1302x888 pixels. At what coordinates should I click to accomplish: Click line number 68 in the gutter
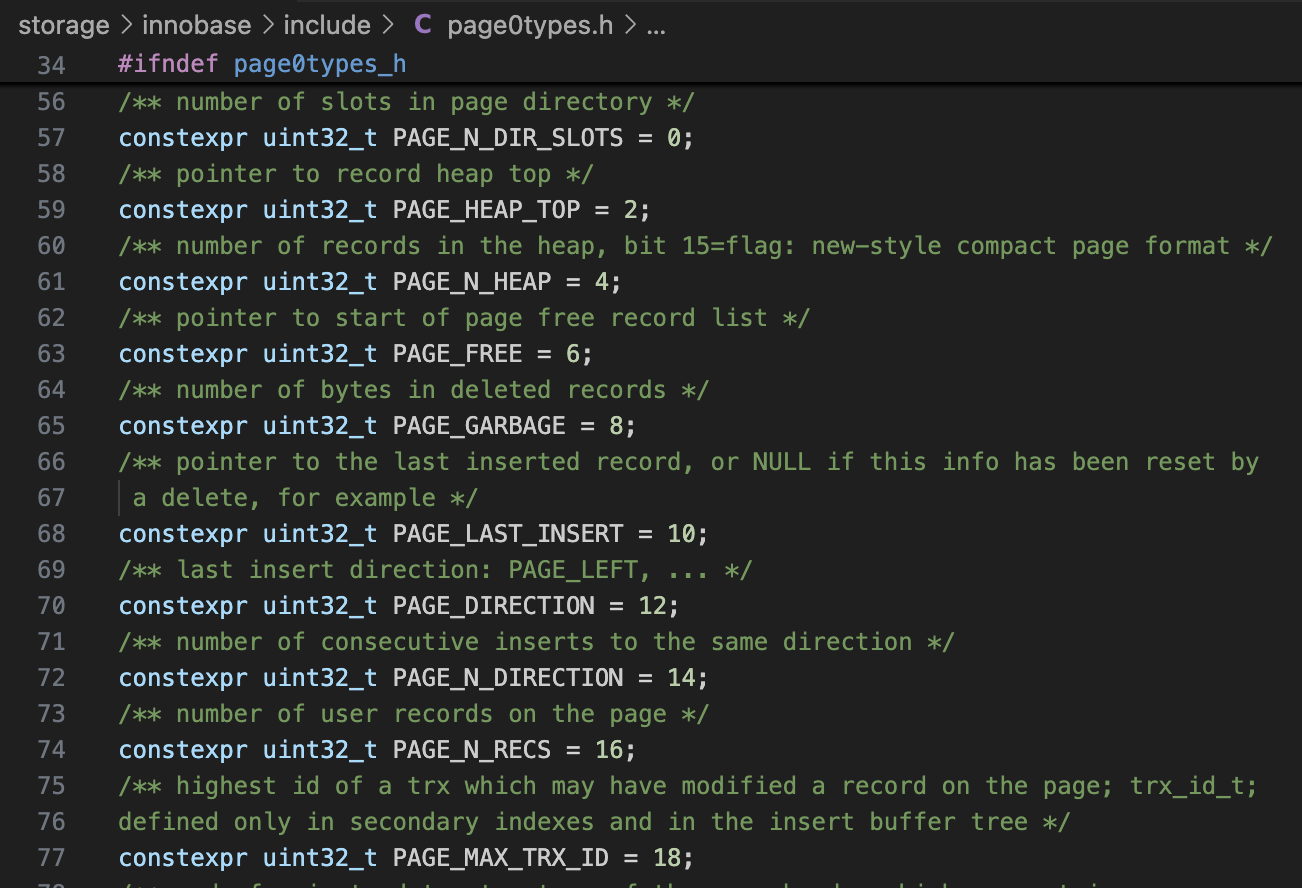tap(51, 533)
